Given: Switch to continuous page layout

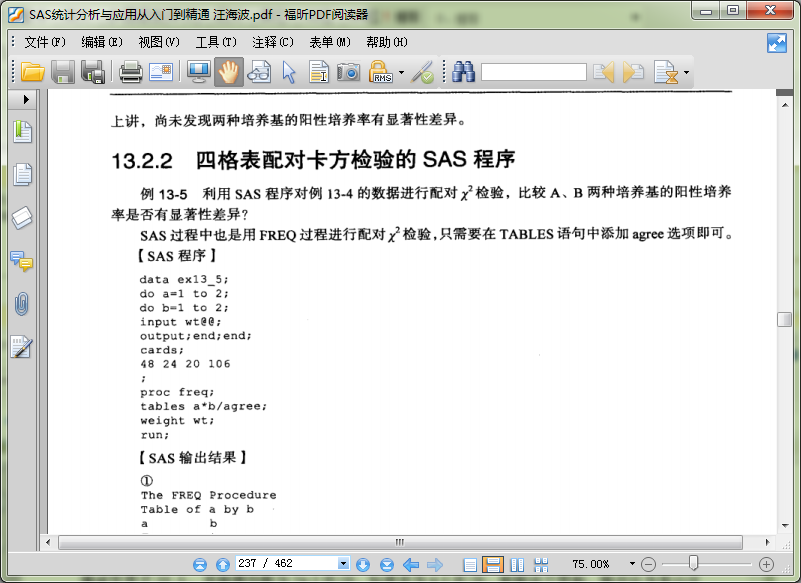Looking at the screenshot, I should point(493,564).
